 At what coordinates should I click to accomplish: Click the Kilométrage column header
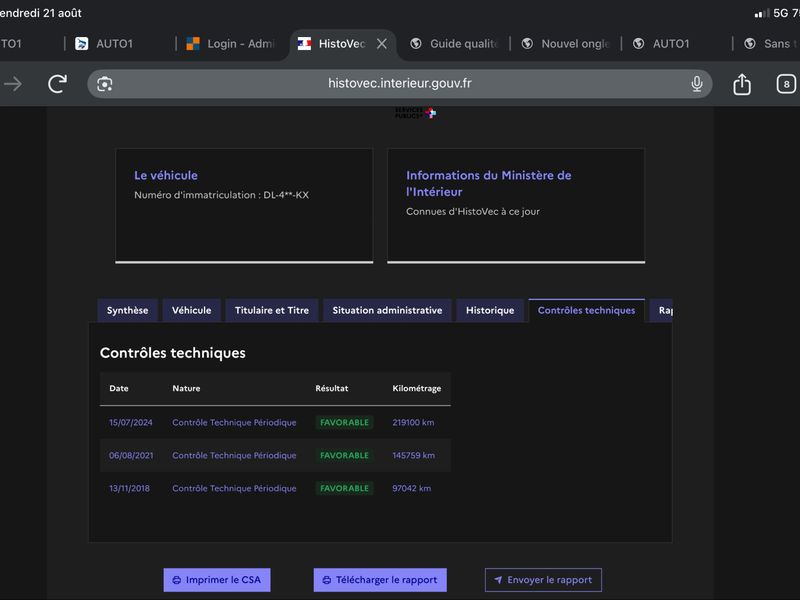(417, 388)
